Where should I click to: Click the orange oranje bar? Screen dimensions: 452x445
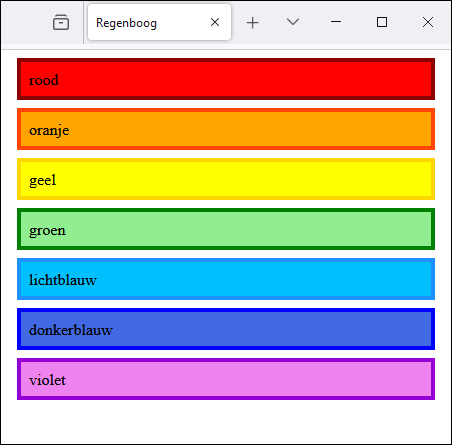pyautogui.click(x=226, y=129)
